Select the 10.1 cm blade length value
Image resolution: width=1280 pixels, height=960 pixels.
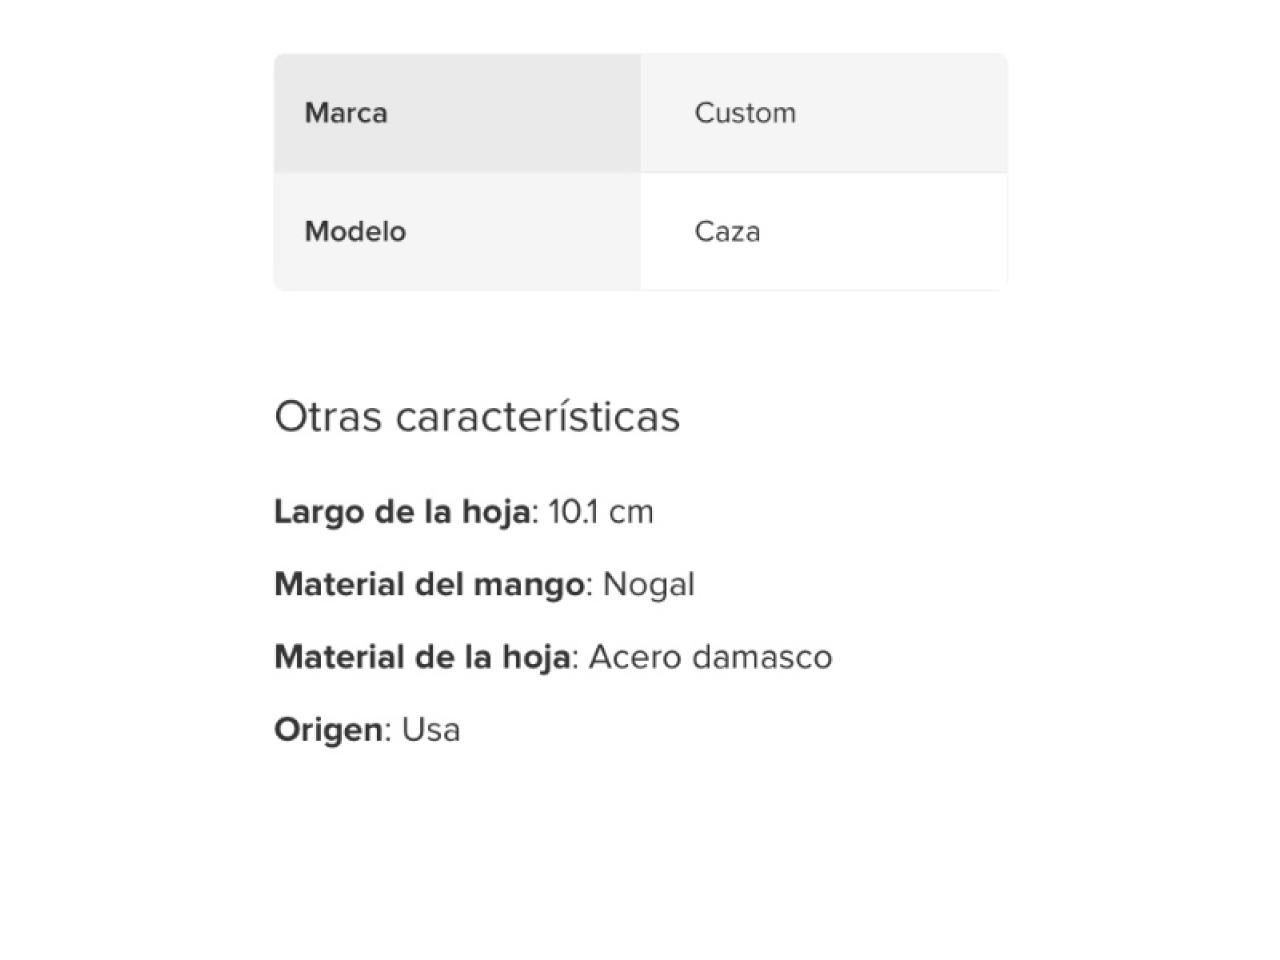(601, 512)
